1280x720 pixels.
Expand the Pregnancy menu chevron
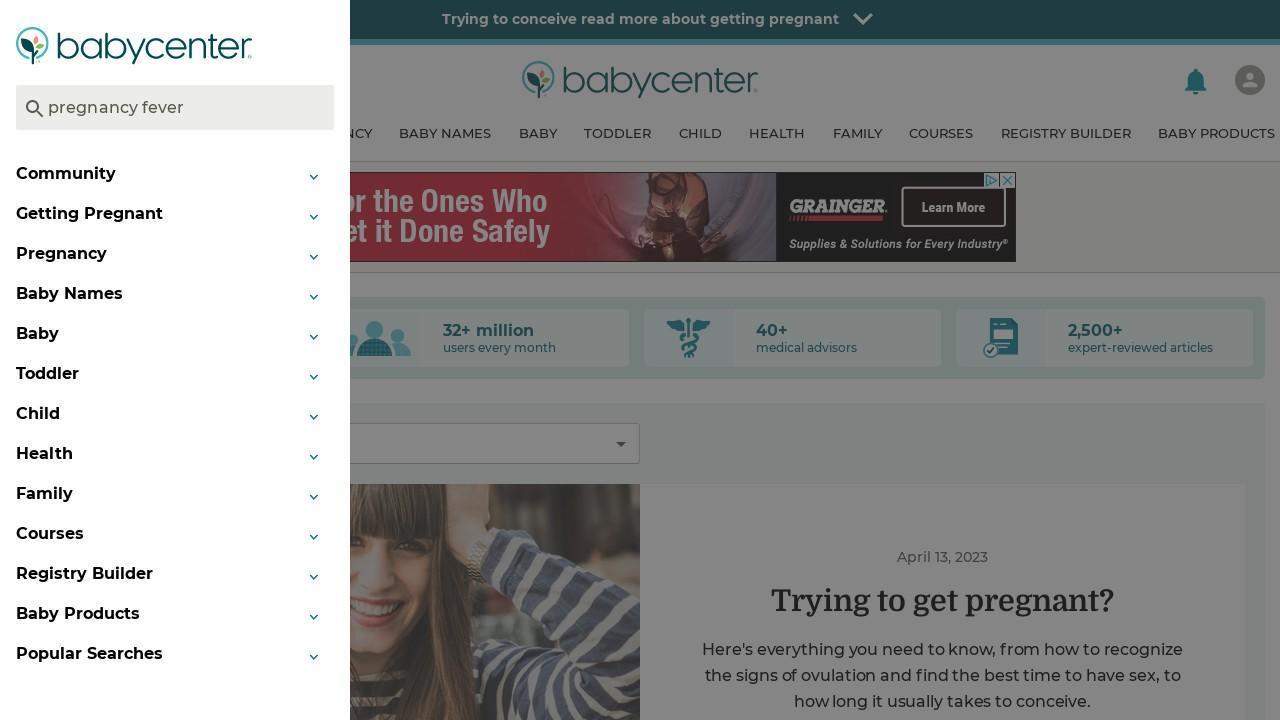[x=313, y=257]
